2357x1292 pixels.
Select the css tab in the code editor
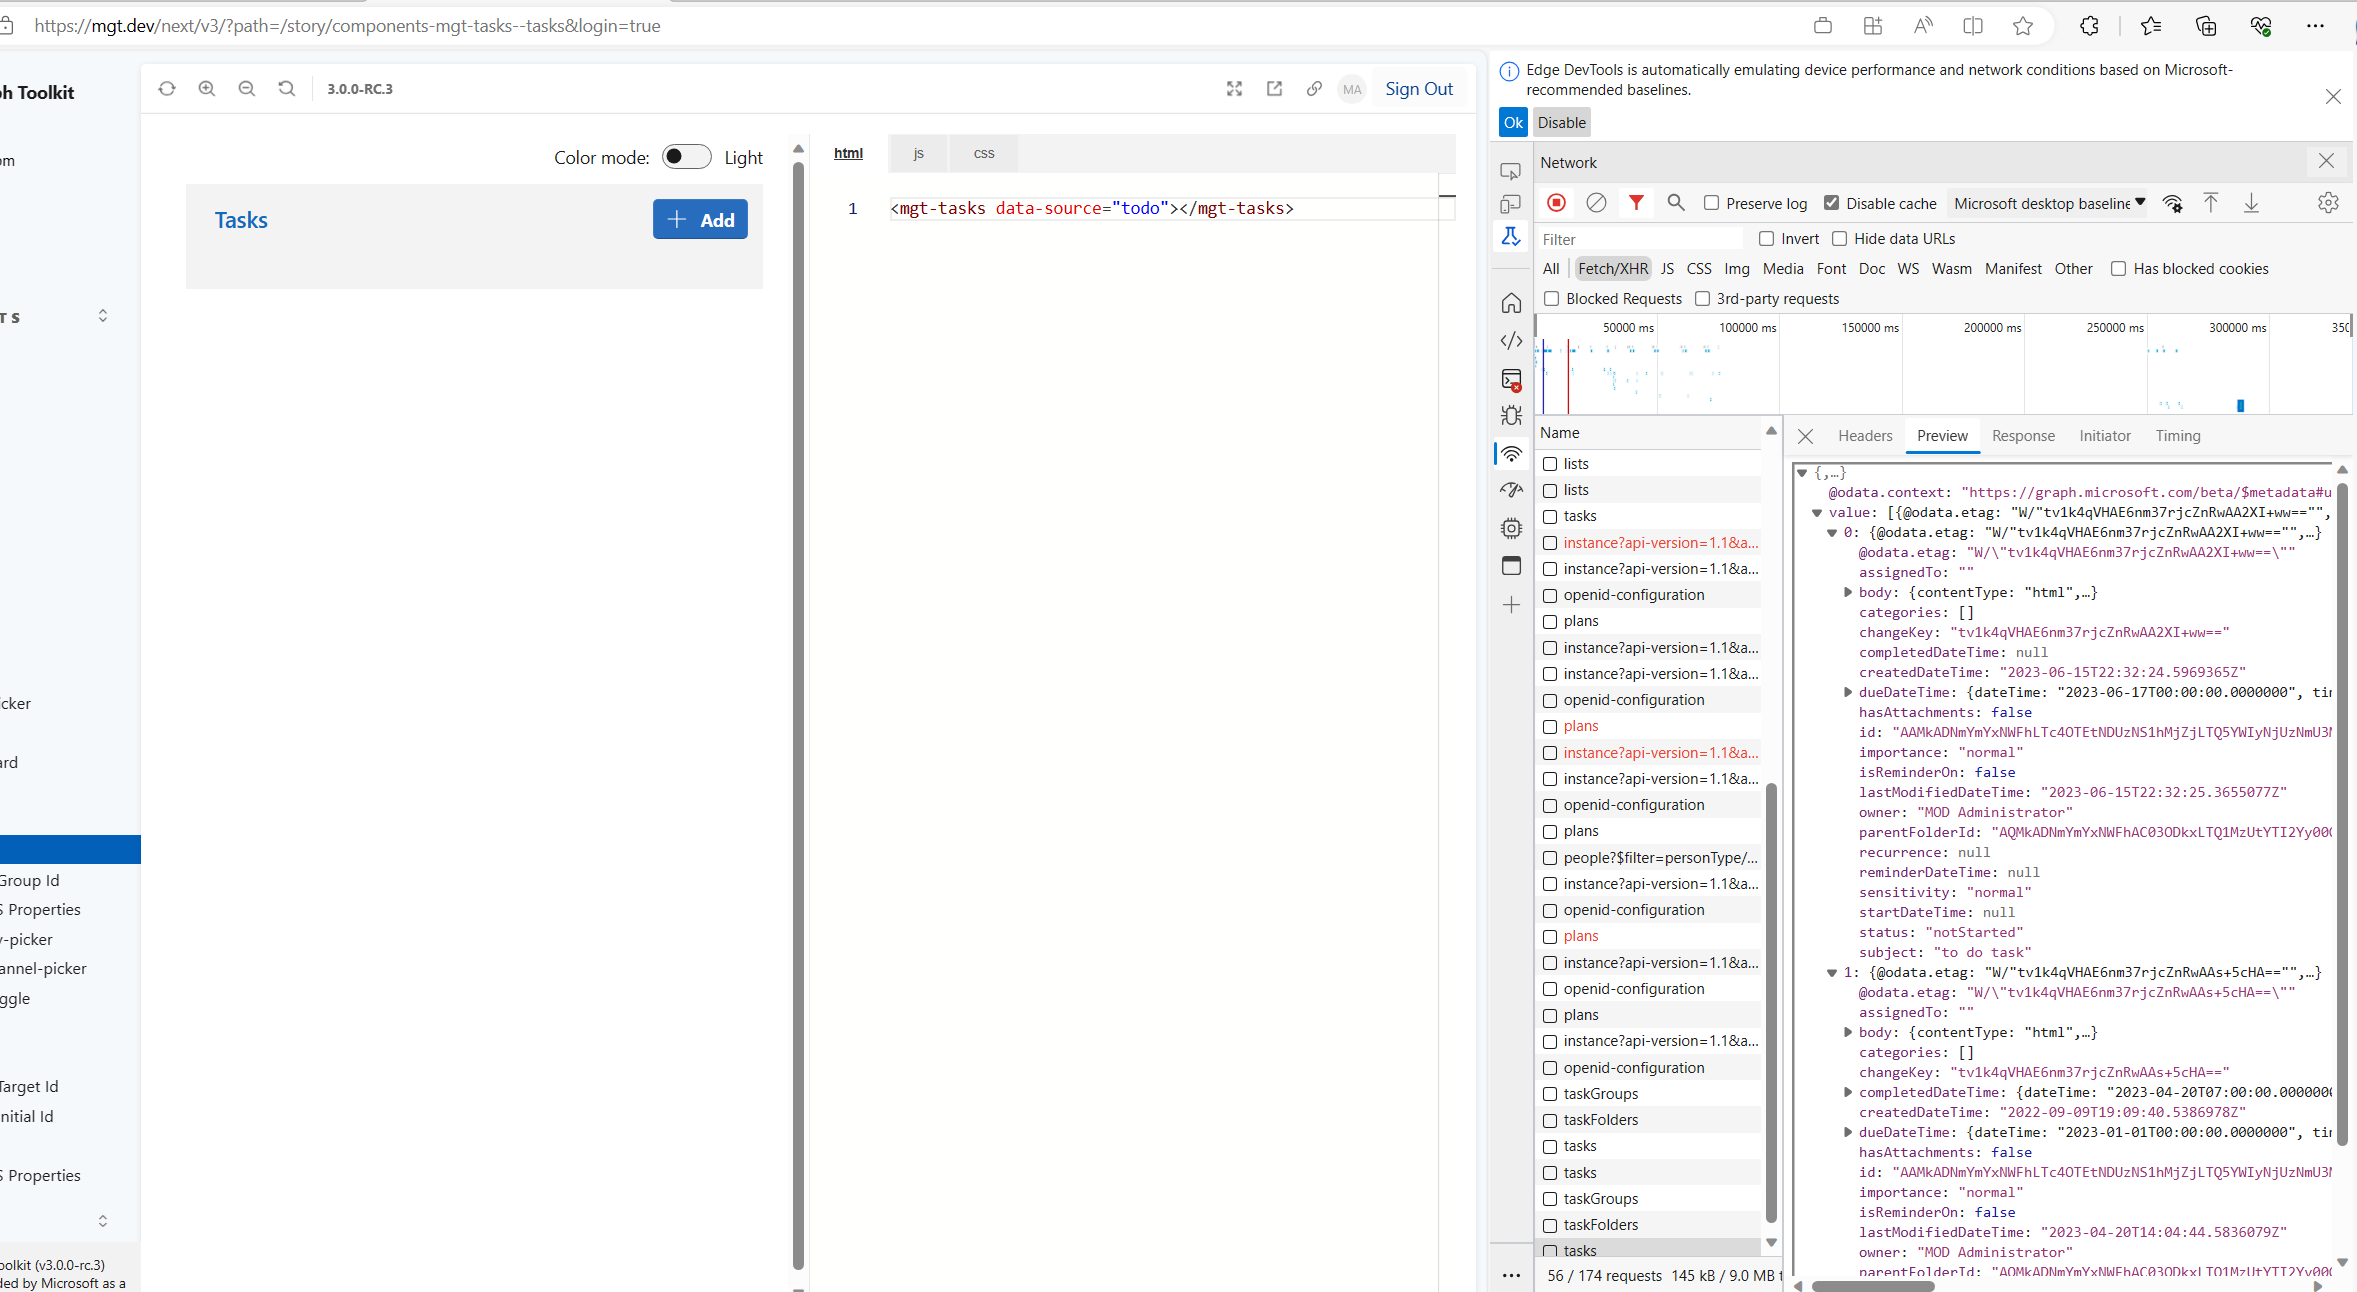[983, 153]
